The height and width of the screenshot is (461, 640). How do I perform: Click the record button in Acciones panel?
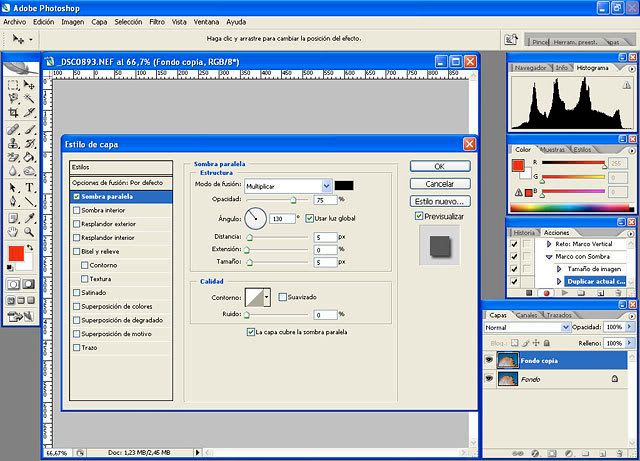[547, 293]
